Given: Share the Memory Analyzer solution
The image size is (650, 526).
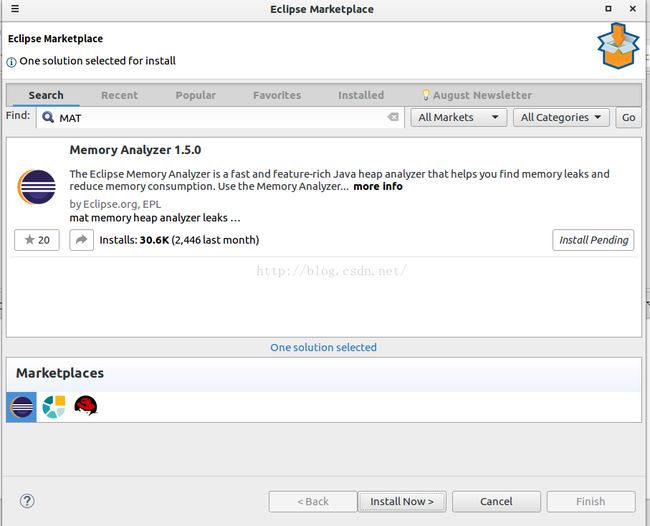Looking at the screenshot, I should [x=82, y=240].
